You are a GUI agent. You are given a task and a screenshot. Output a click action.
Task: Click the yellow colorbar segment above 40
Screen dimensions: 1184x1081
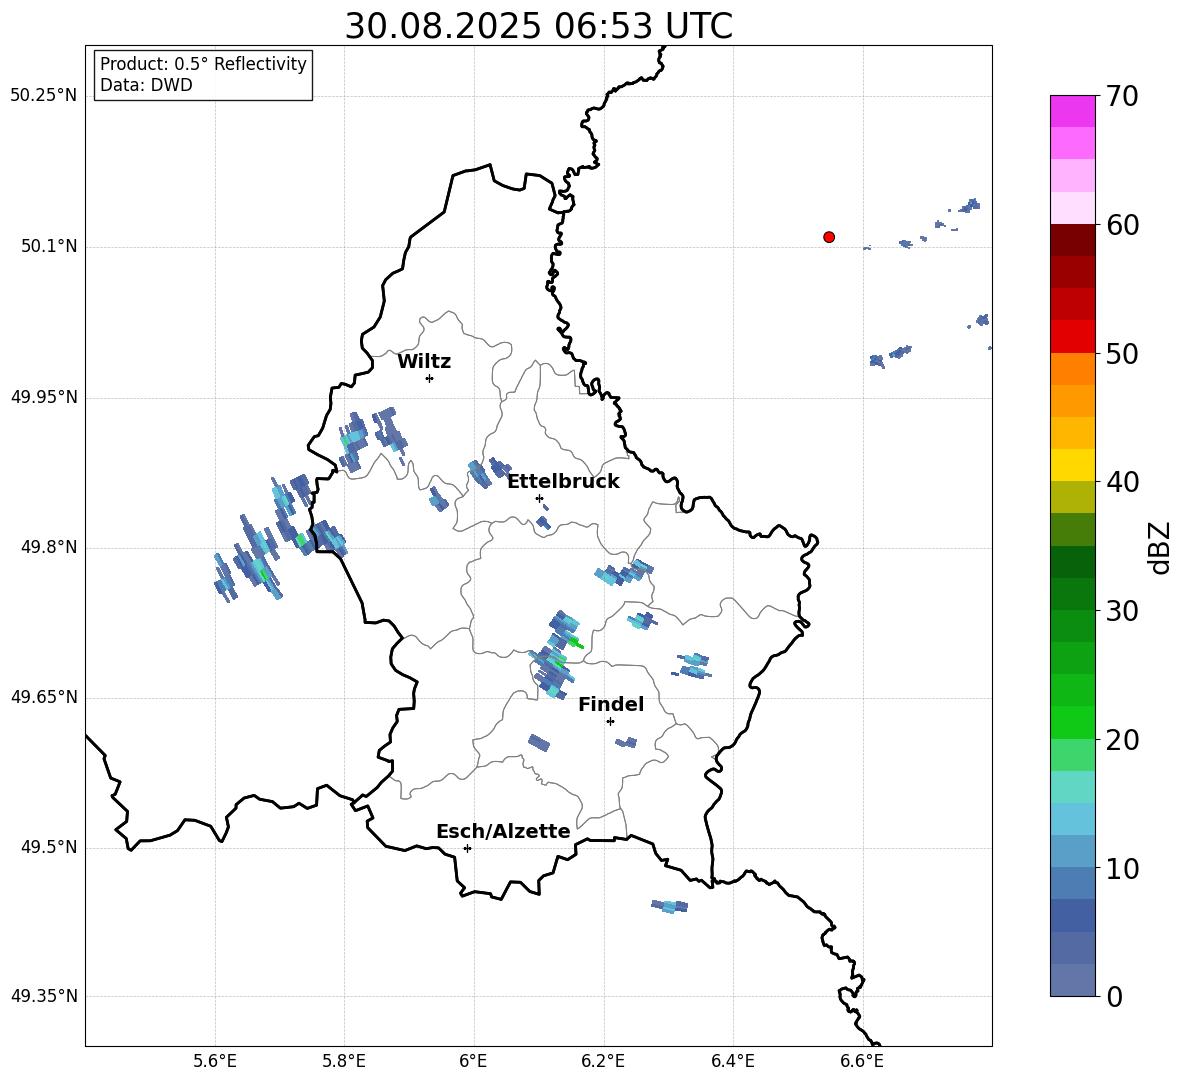coord(1072,466)
